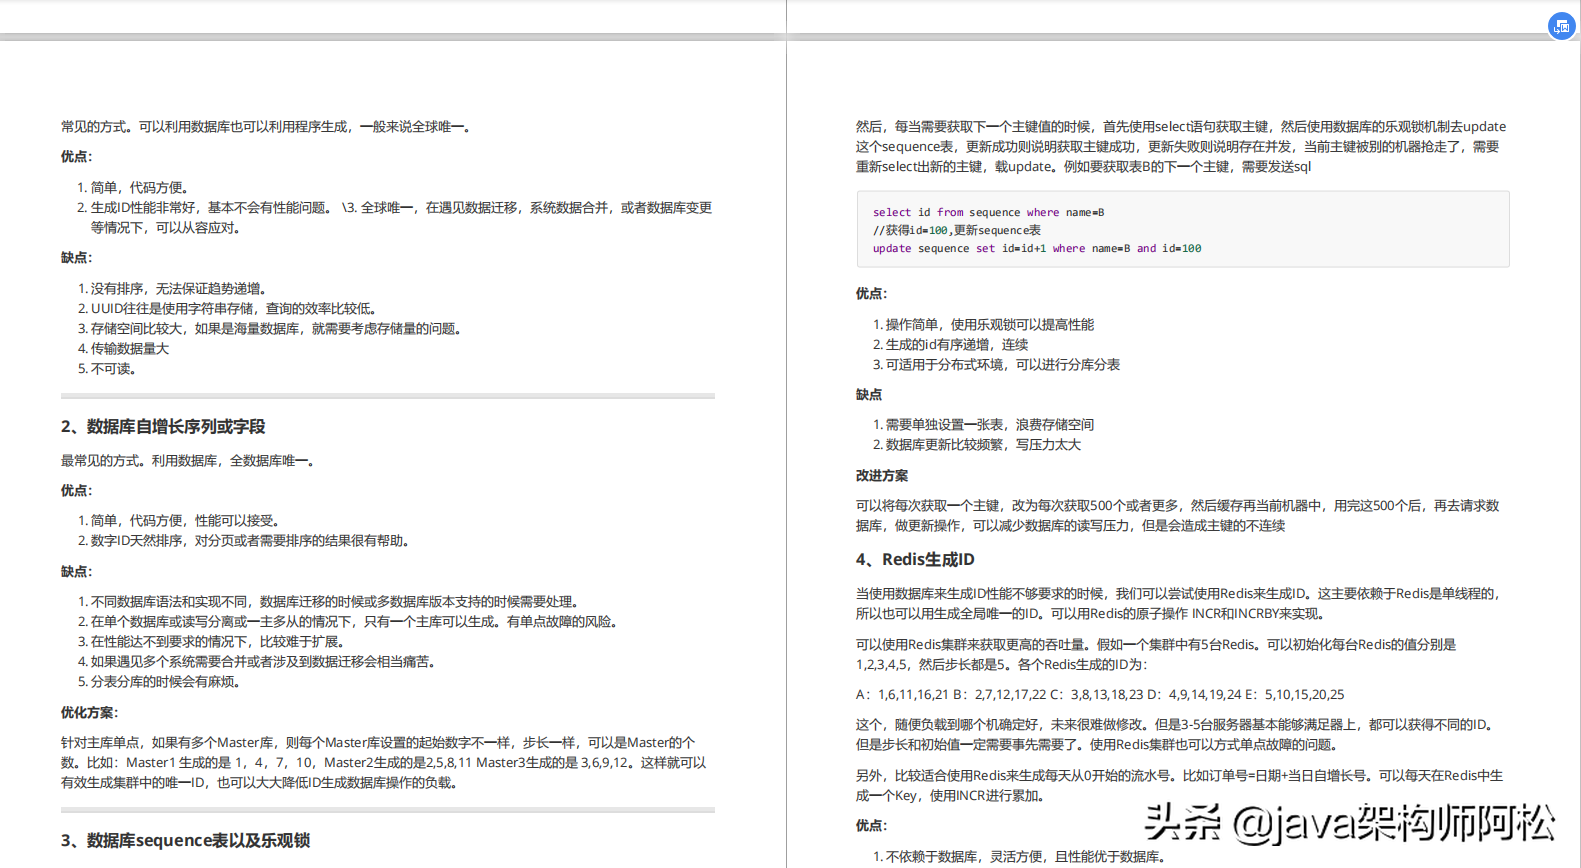Screen dimensions: 1581x868
Task: Click list item '在单个数据库或读写分离'
Action: [349, 621]
